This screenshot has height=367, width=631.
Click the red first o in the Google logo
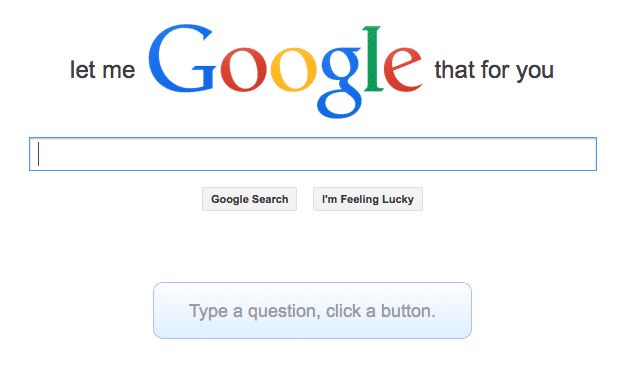pos(243,70)
